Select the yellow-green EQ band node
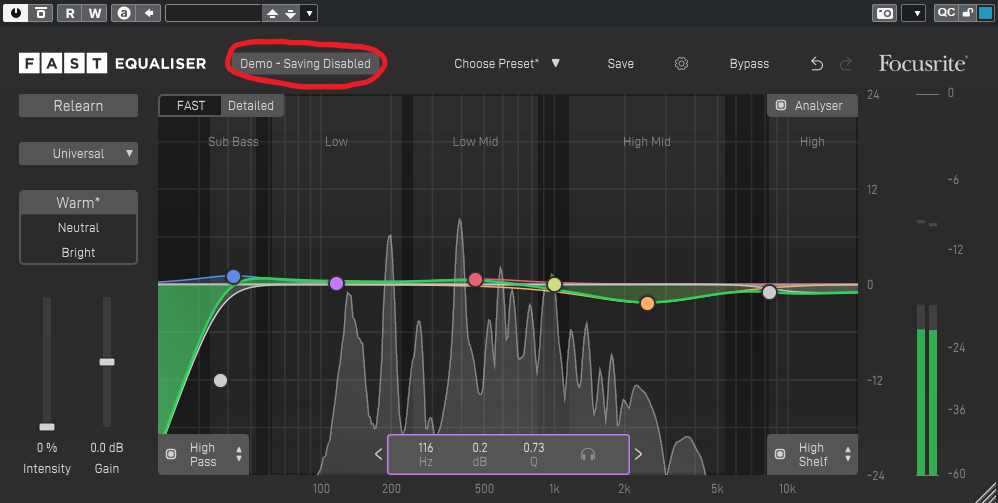Screen dimensions: 998x503 tap(554, 285)
